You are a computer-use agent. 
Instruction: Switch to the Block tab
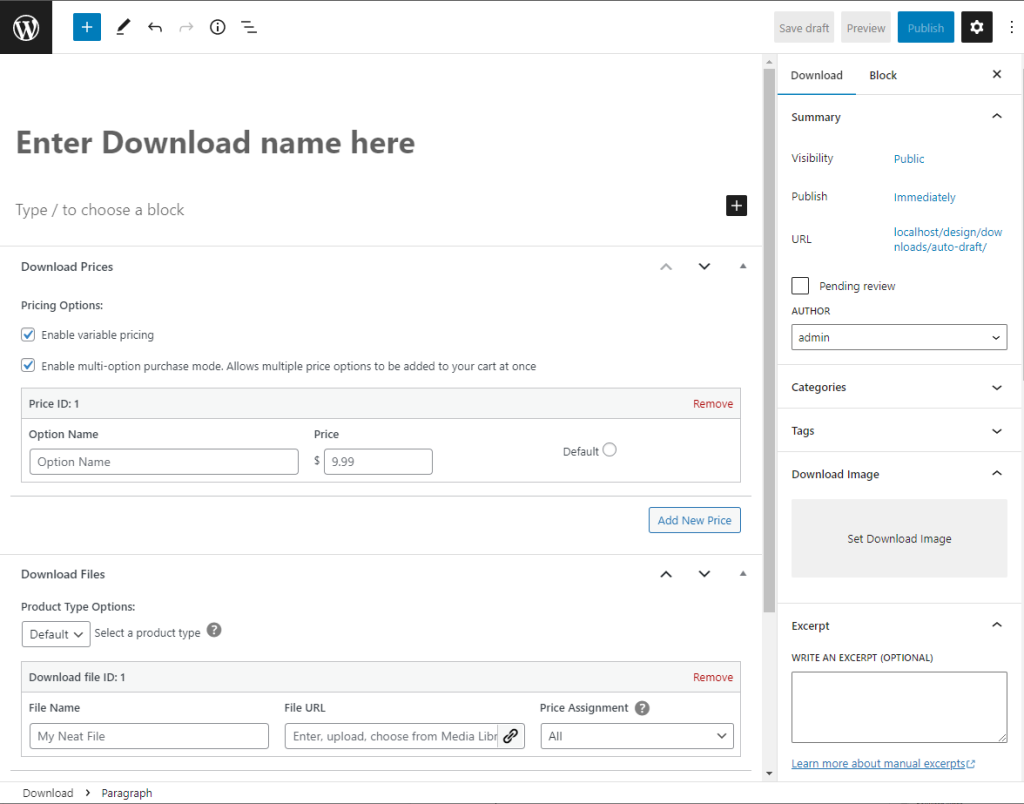(883, 75)
